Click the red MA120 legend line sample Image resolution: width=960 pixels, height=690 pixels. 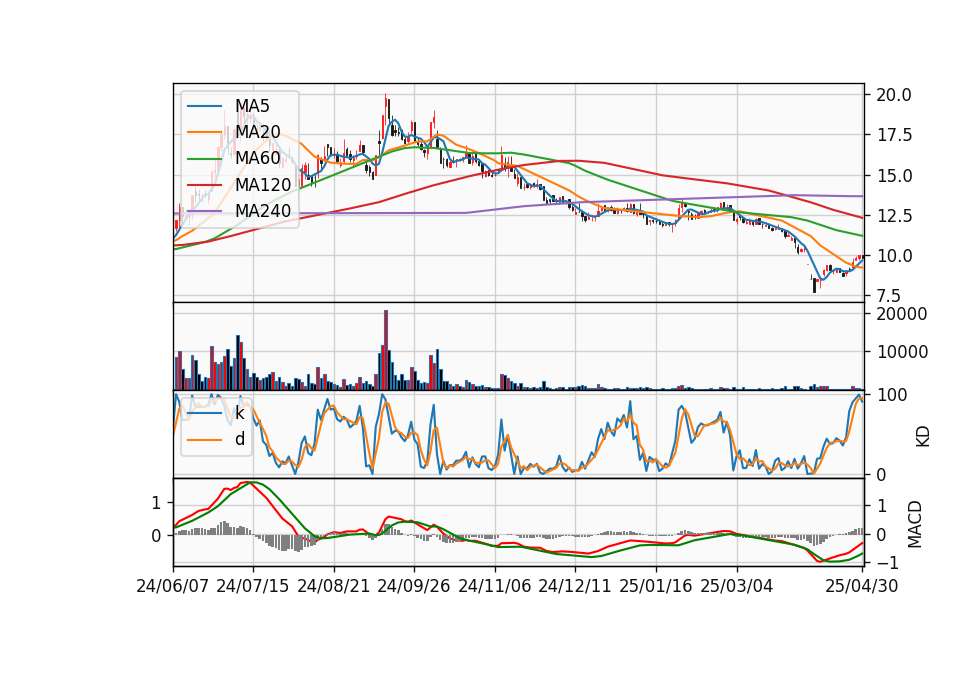204,184
